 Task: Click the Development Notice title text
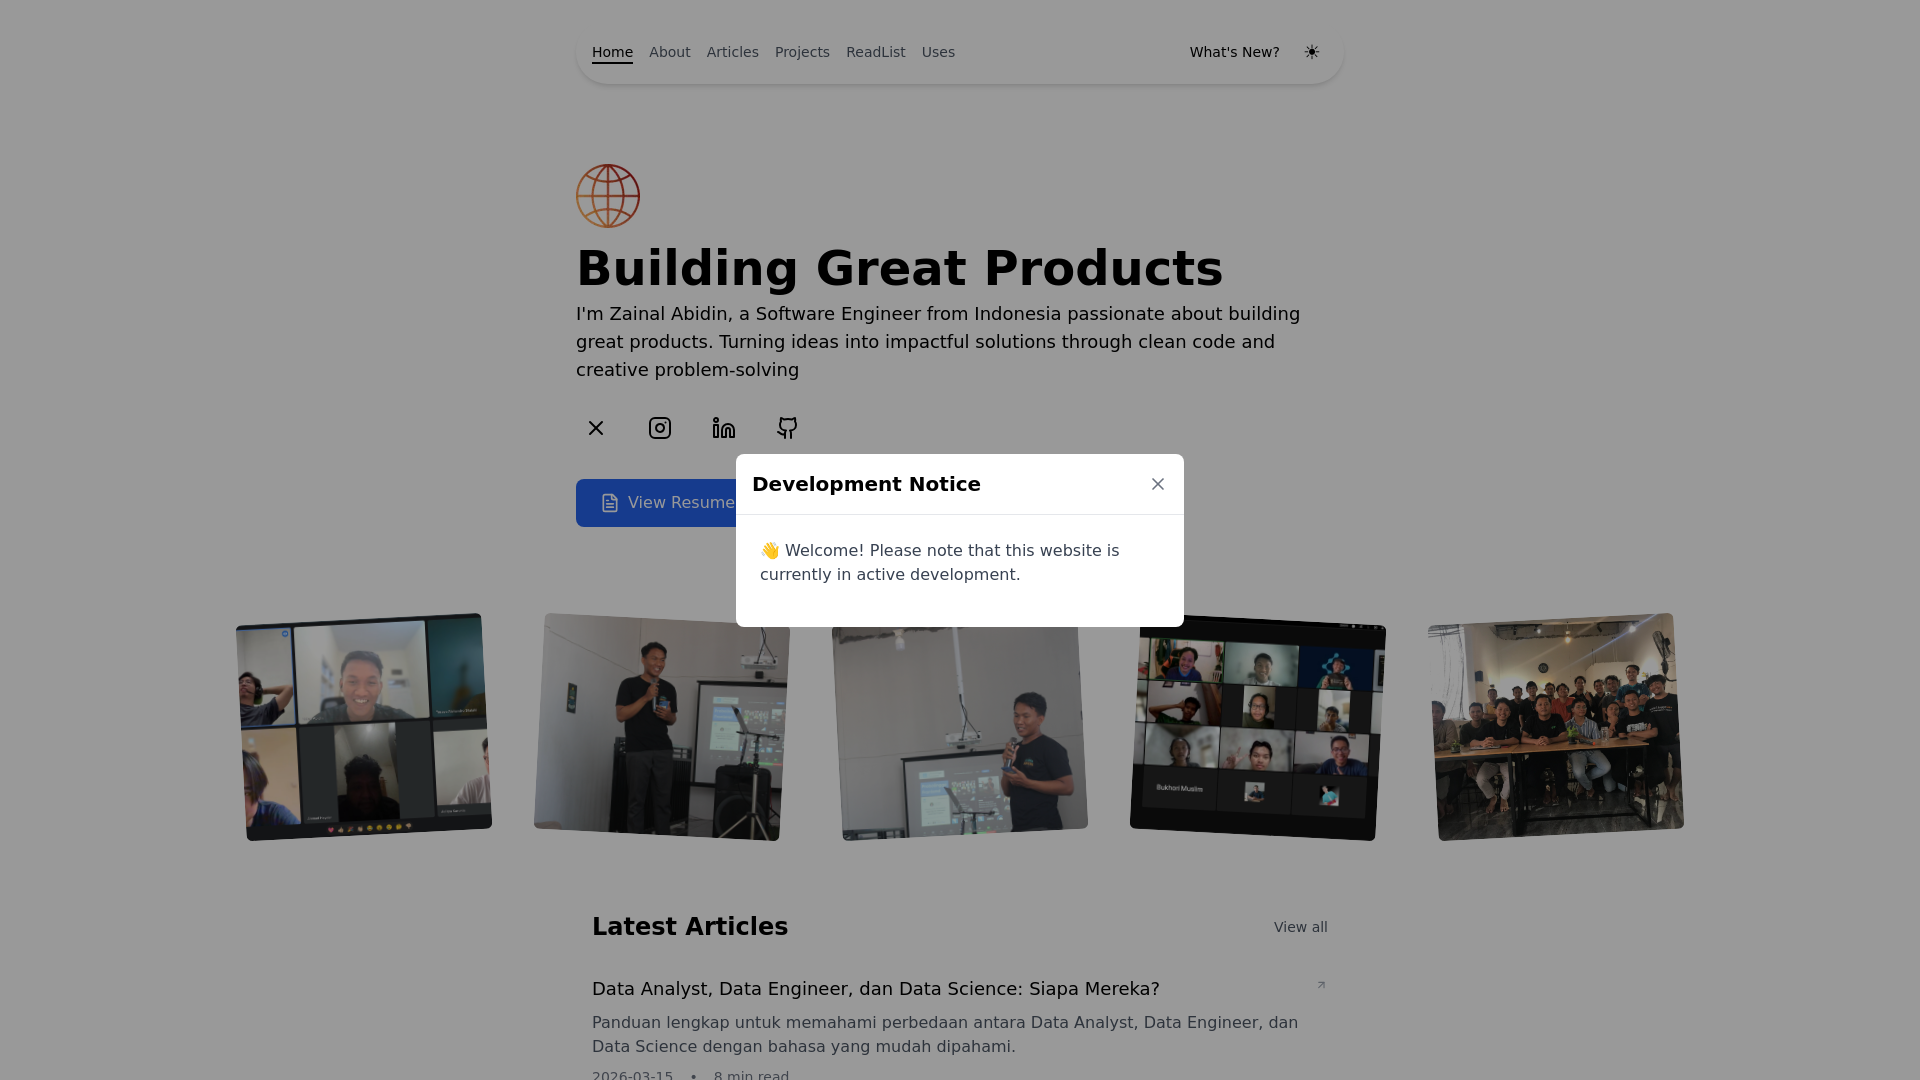[x=866, y=484]
